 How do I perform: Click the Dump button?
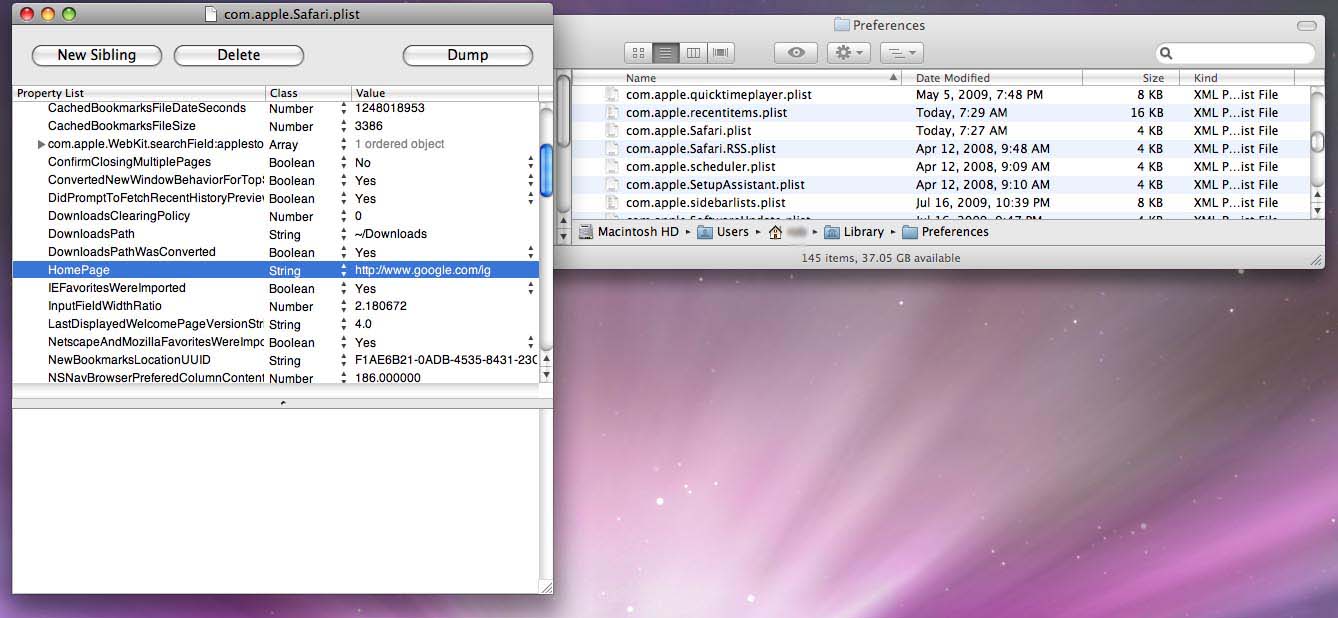(468, 55)
